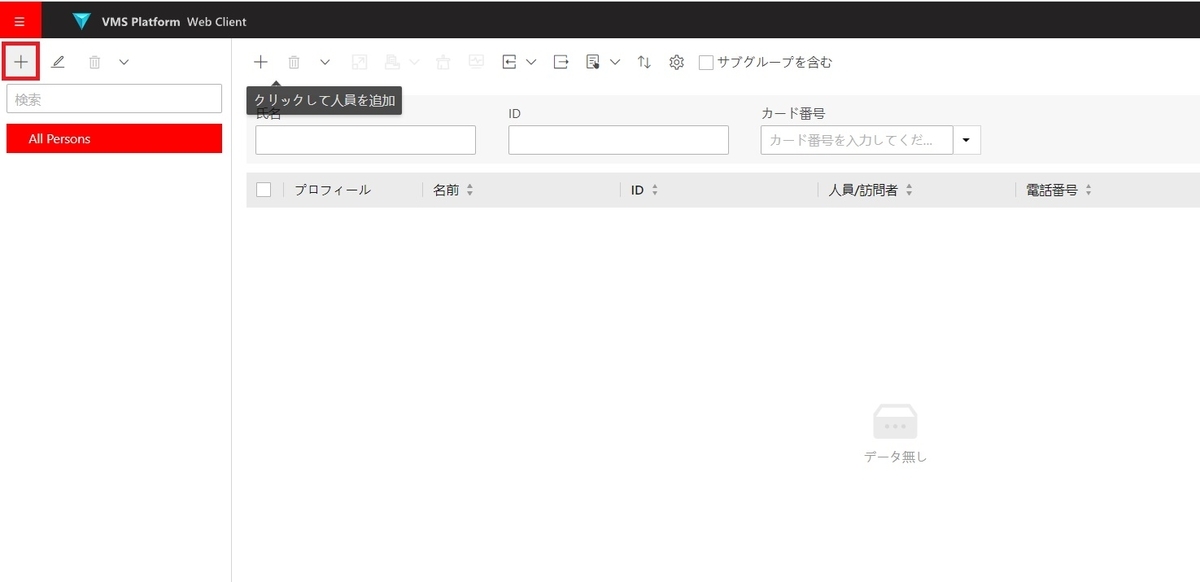
Task: Select the All Persons group
Action: (x=113, y=138)
